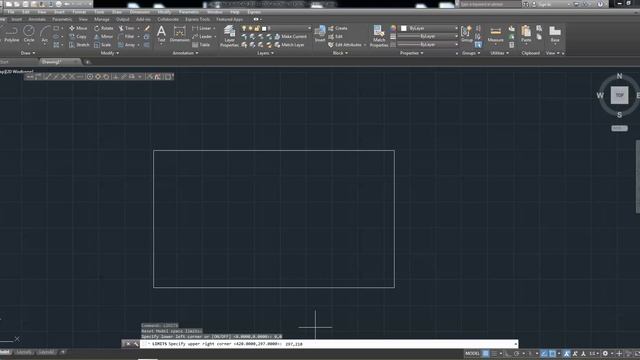Viewport: 640px width, 360px height.
Task: Expand the Annotation panel dropdown
Action: (185, 53)
